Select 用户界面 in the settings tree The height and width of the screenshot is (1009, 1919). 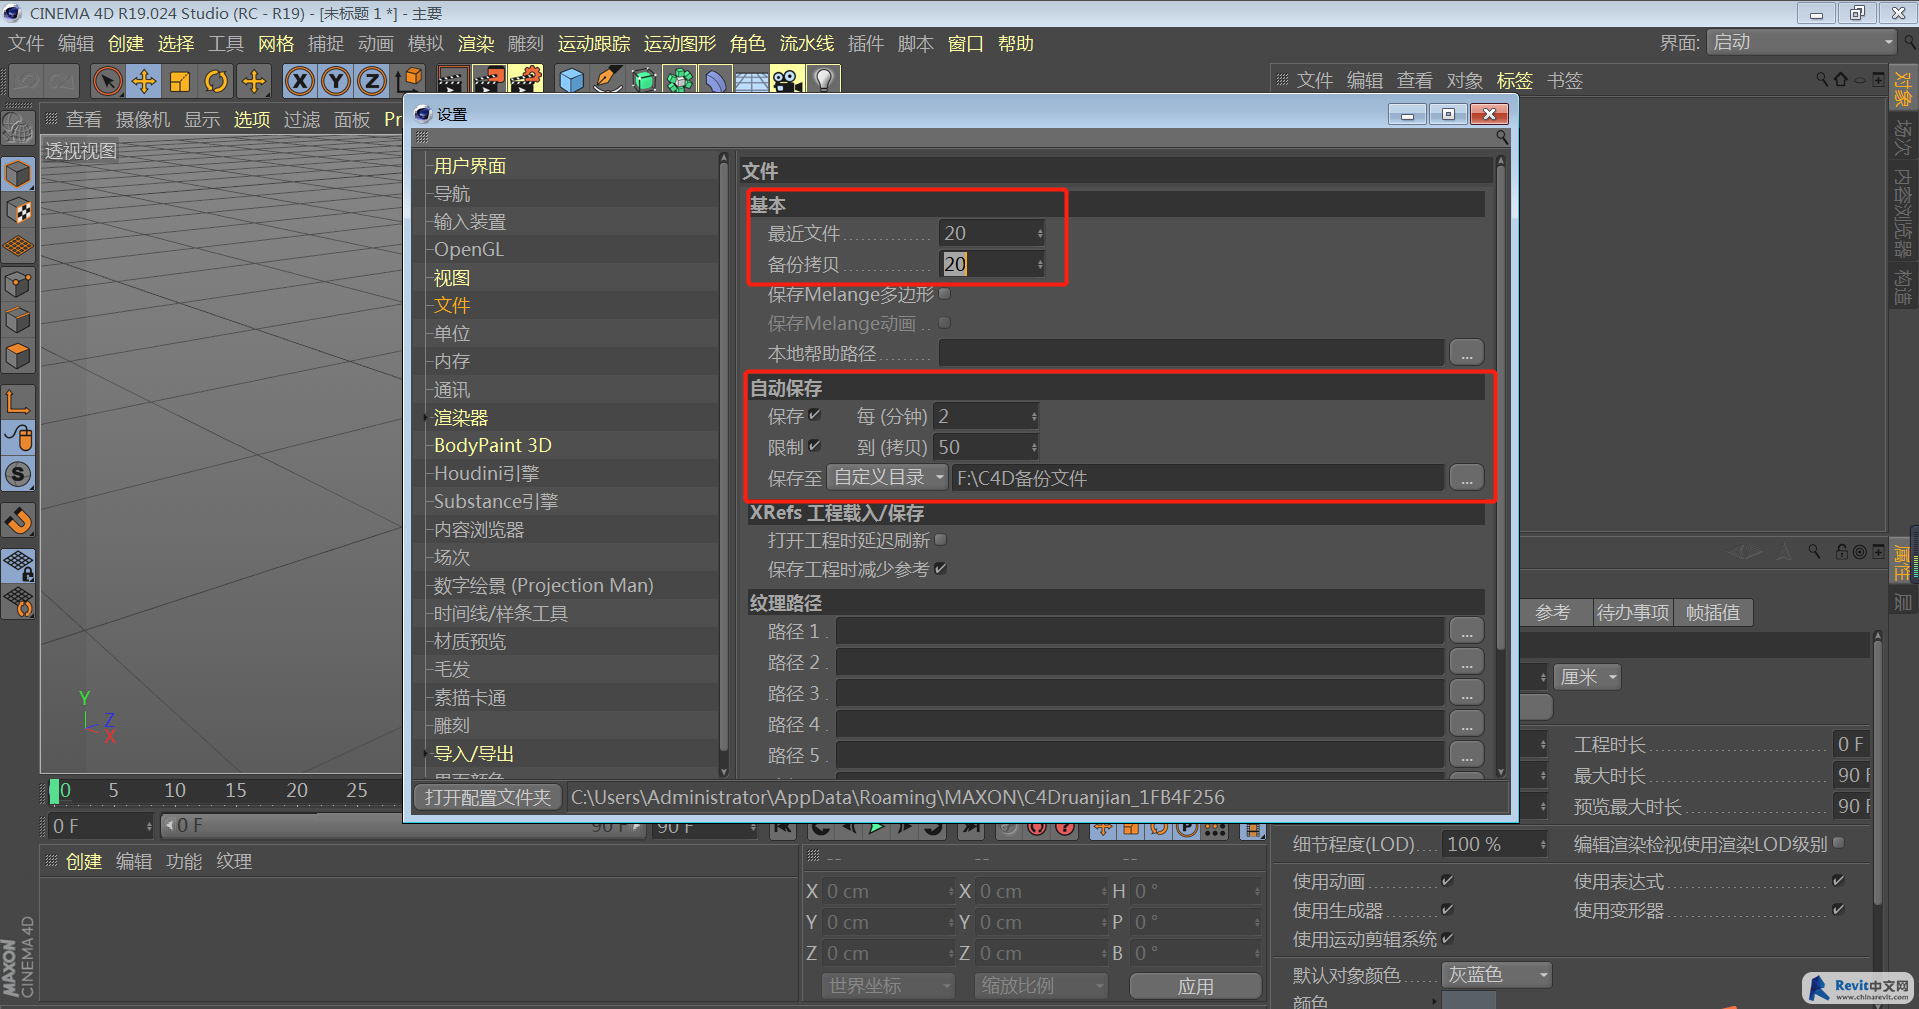pos(470,166)
